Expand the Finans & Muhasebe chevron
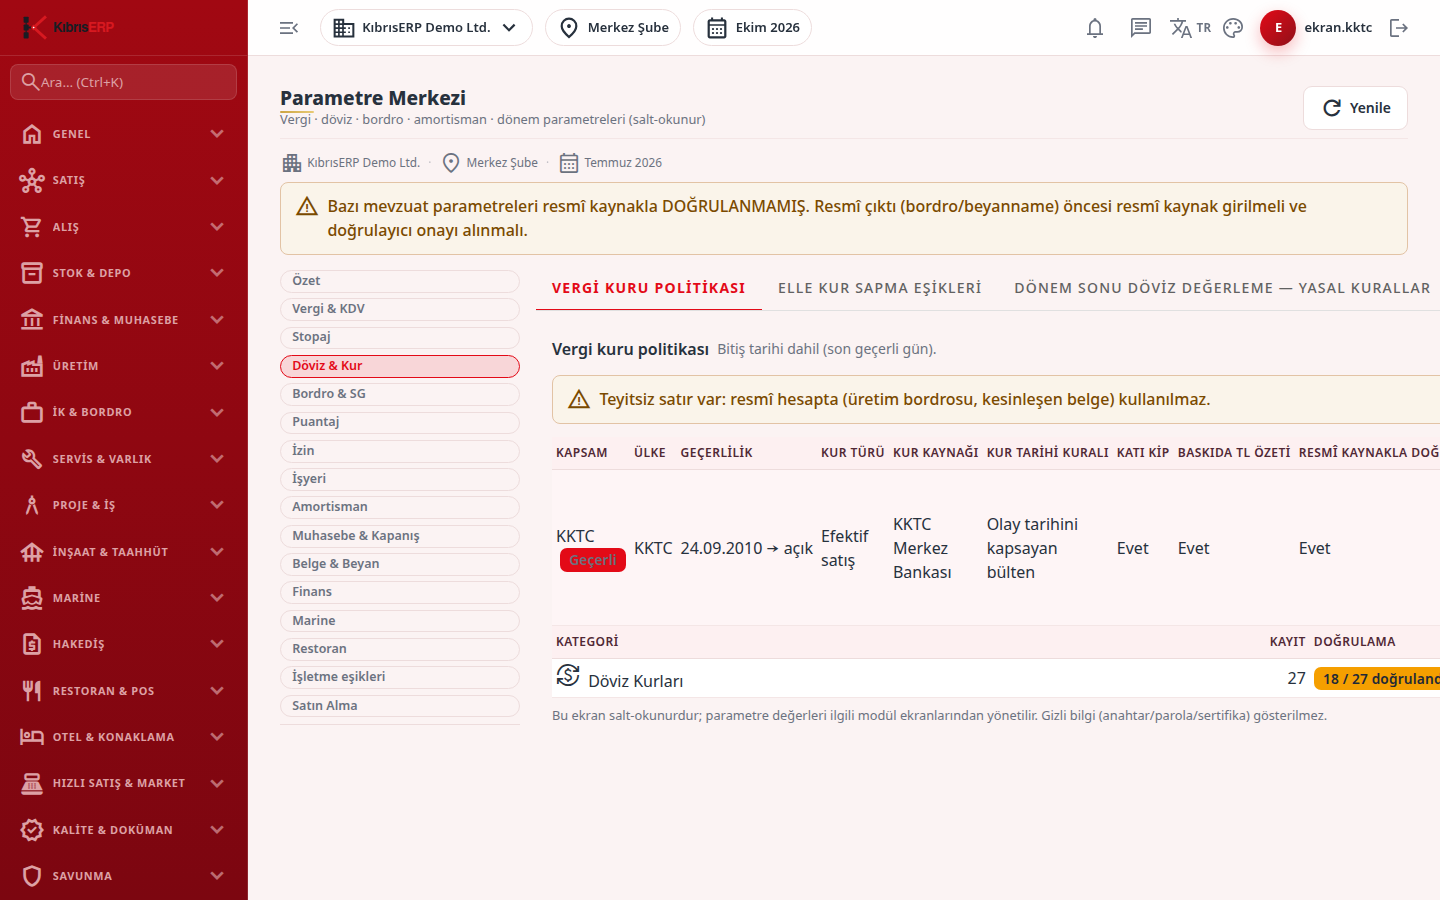1440x900 pixels. (x=217, y=320)
